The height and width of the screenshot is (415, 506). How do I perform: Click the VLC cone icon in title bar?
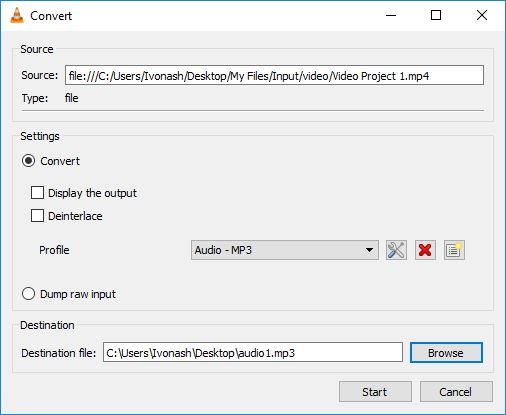(x=17, y=15)
